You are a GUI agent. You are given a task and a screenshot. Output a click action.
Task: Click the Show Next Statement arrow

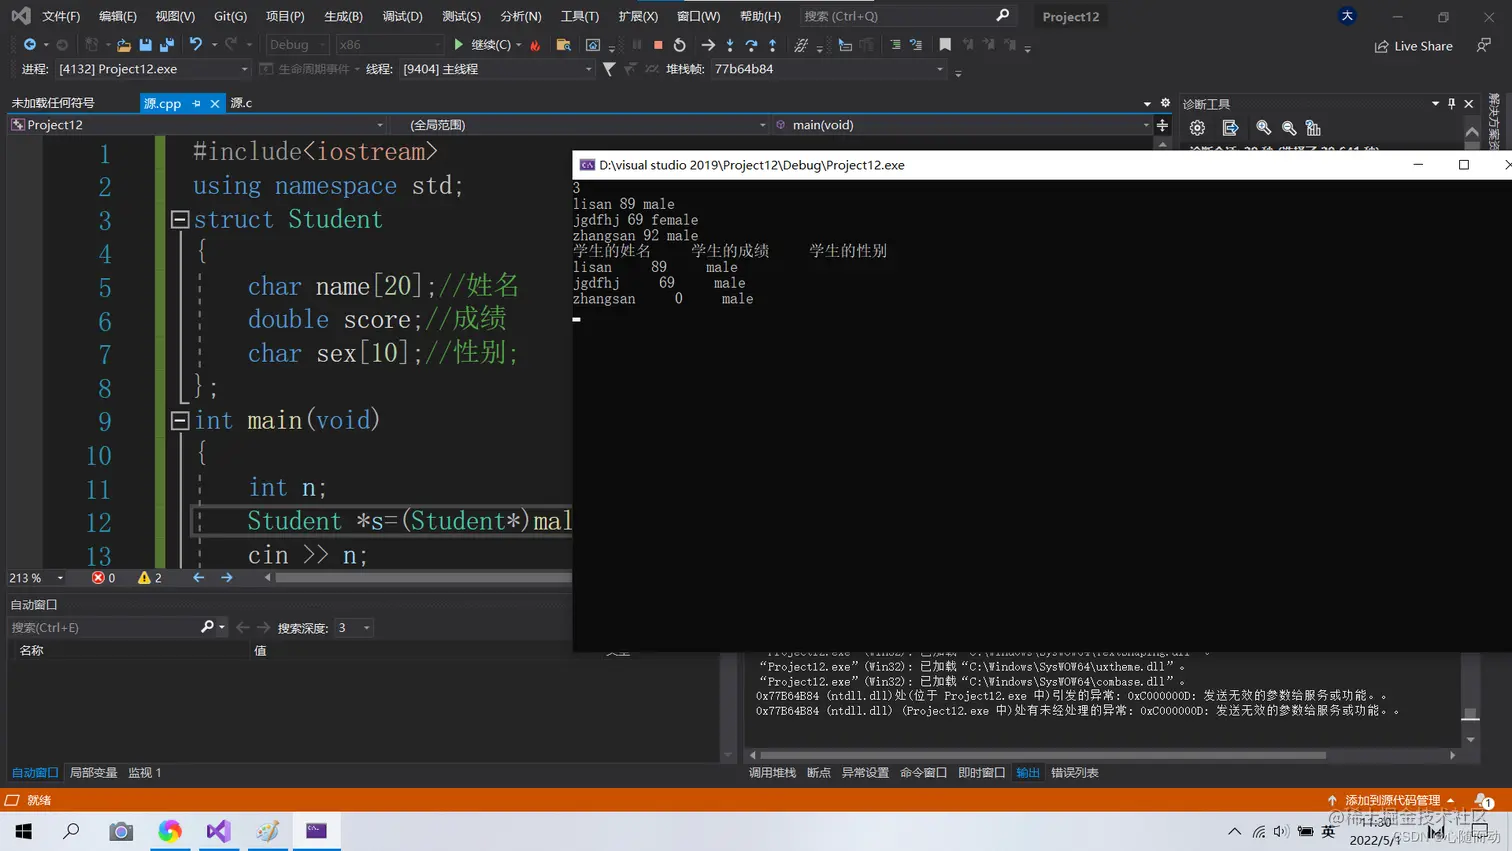(708, 45)
